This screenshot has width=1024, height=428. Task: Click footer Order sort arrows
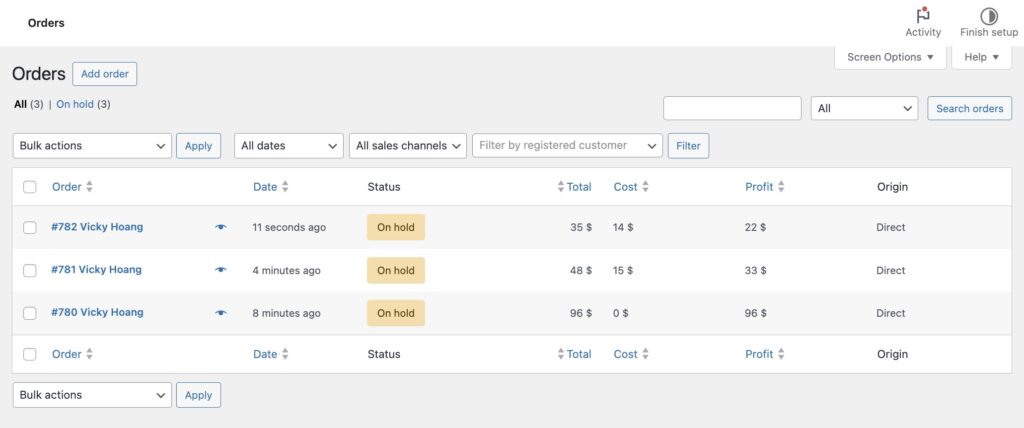pyautogui.click(x=89, y=354)
